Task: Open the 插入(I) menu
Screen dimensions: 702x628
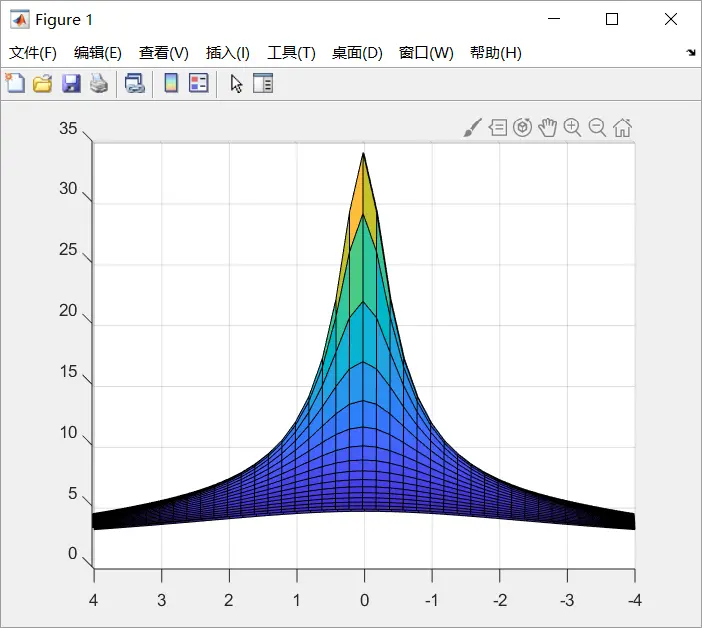Action: tap(228, 53)
